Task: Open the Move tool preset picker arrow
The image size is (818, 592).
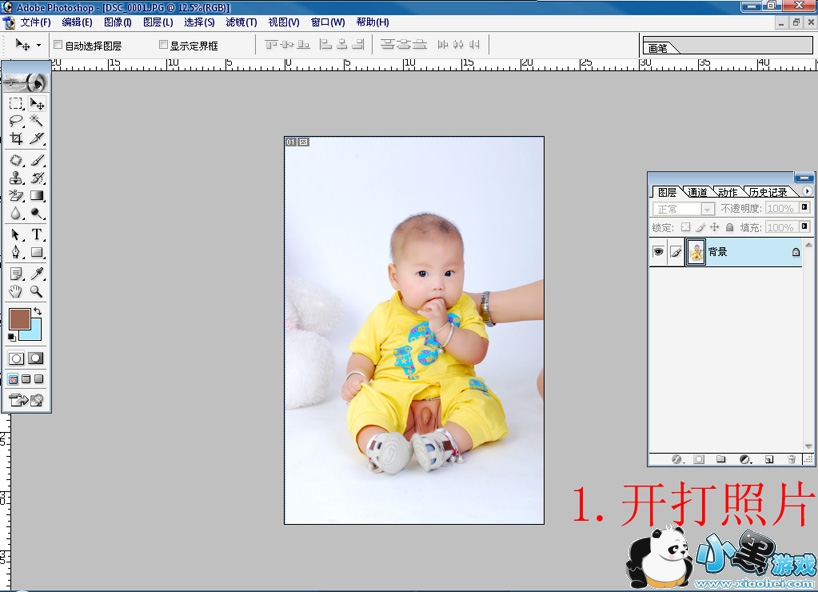Action: tap(39, 45)
